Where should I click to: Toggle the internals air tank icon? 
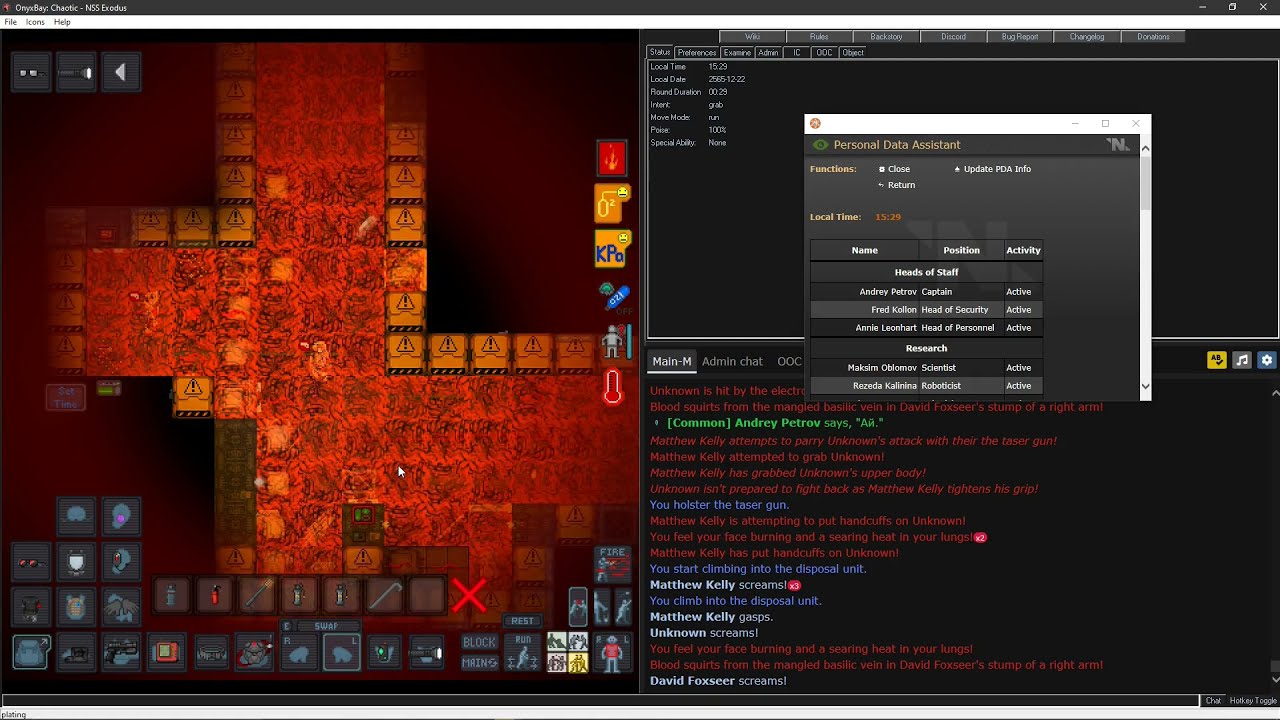(614, 296)
